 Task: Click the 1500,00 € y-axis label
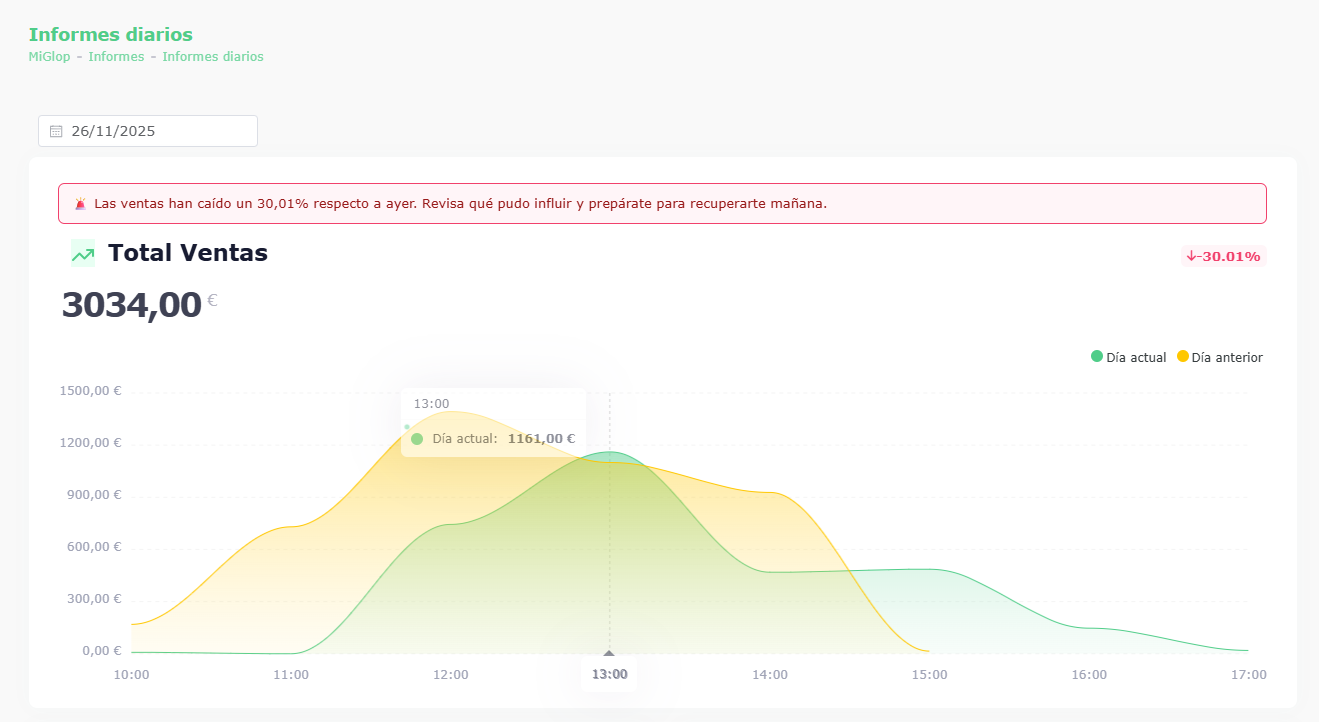90,391
